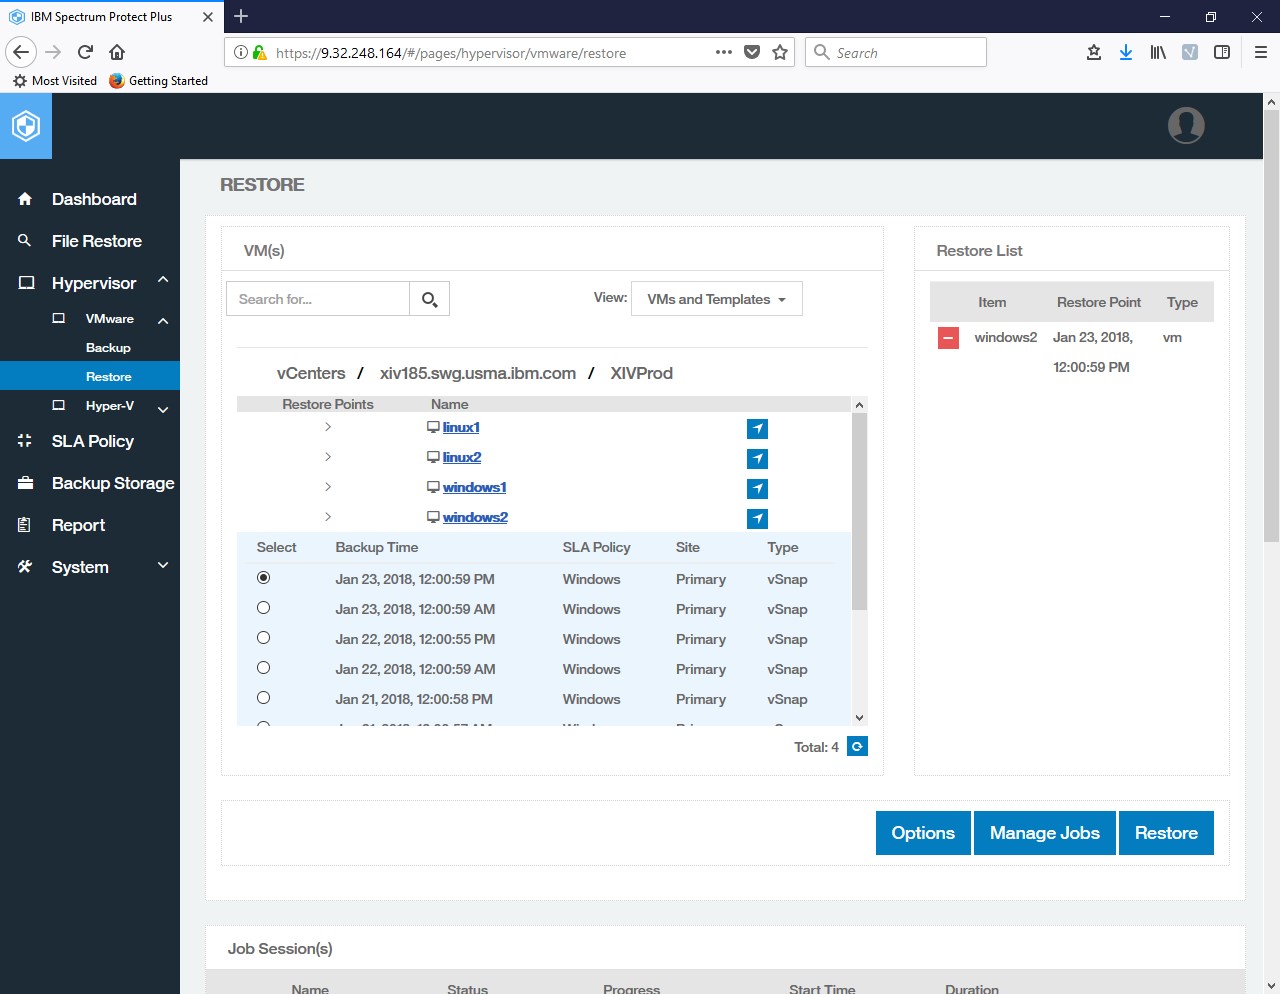This screenshot has width=1280, height=994.
Task: Click the search magnifier in the VM panel
Action: tap(429, 298)
